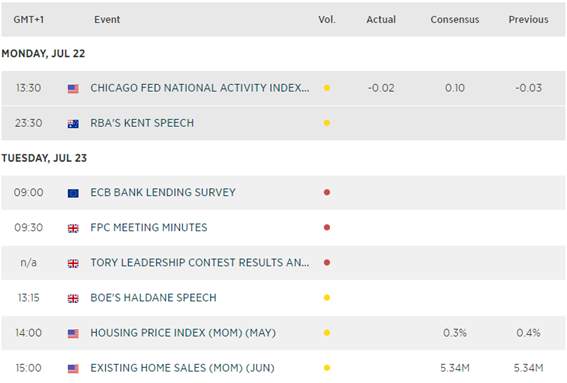Click the Vol. column header

[327, 20]
